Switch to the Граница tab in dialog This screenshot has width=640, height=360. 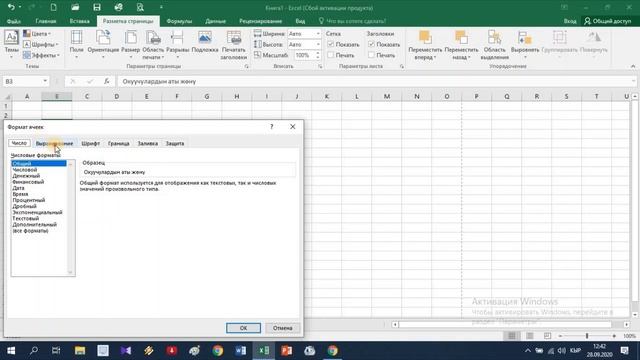119,143
